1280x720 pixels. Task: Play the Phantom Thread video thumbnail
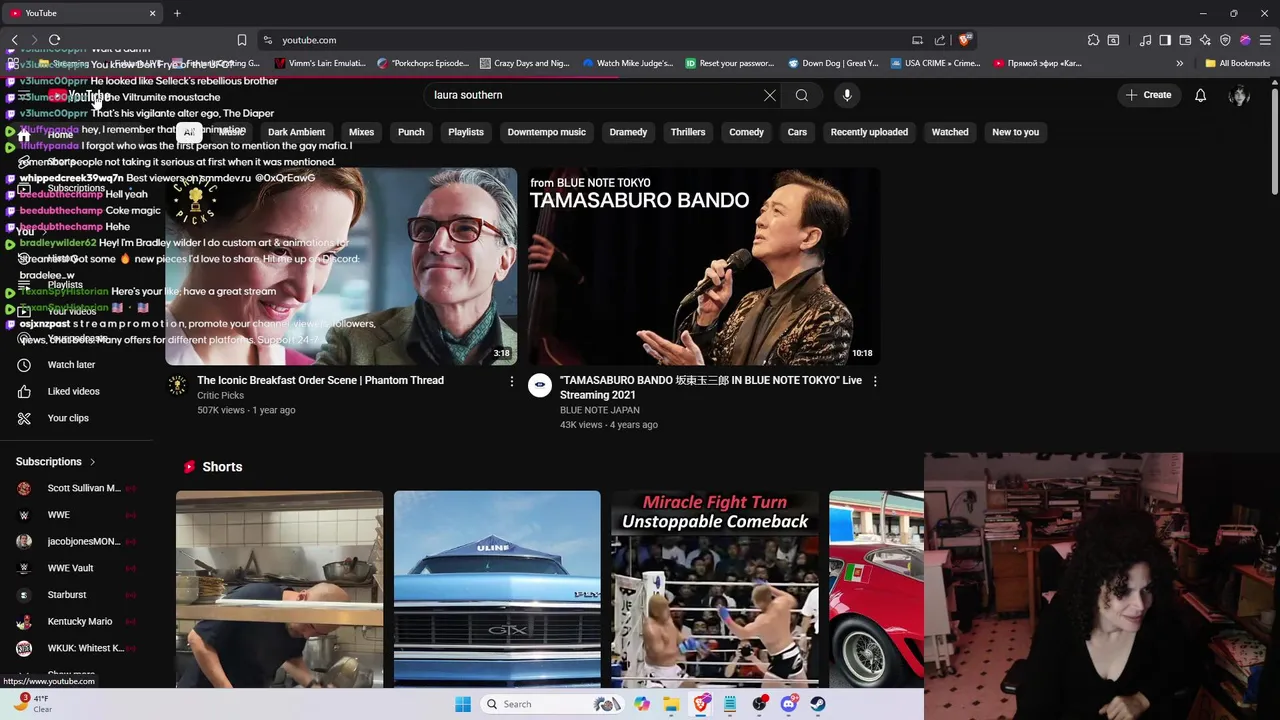pos(341,266)
